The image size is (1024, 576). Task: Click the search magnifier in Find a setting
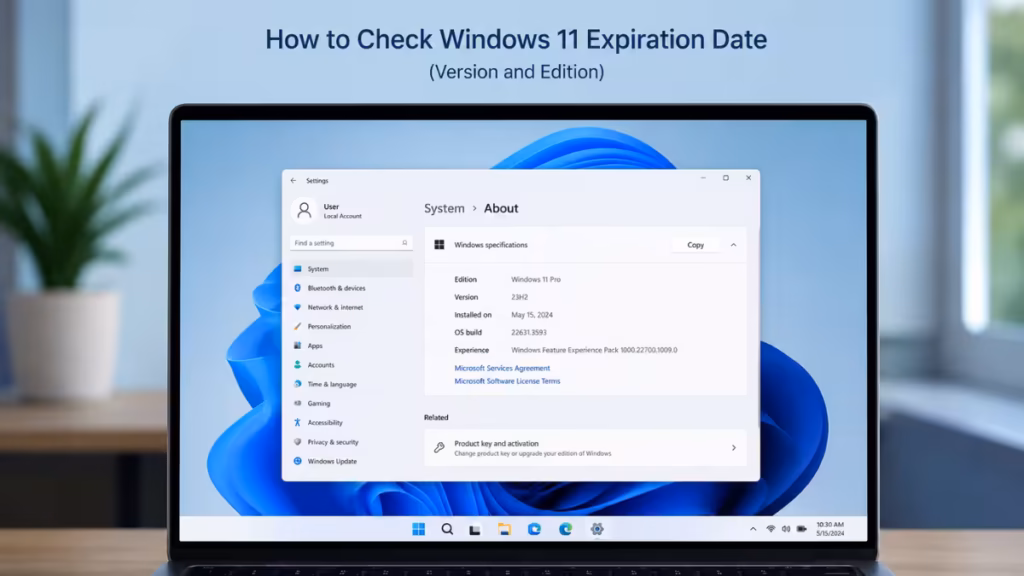click(404, 243)
